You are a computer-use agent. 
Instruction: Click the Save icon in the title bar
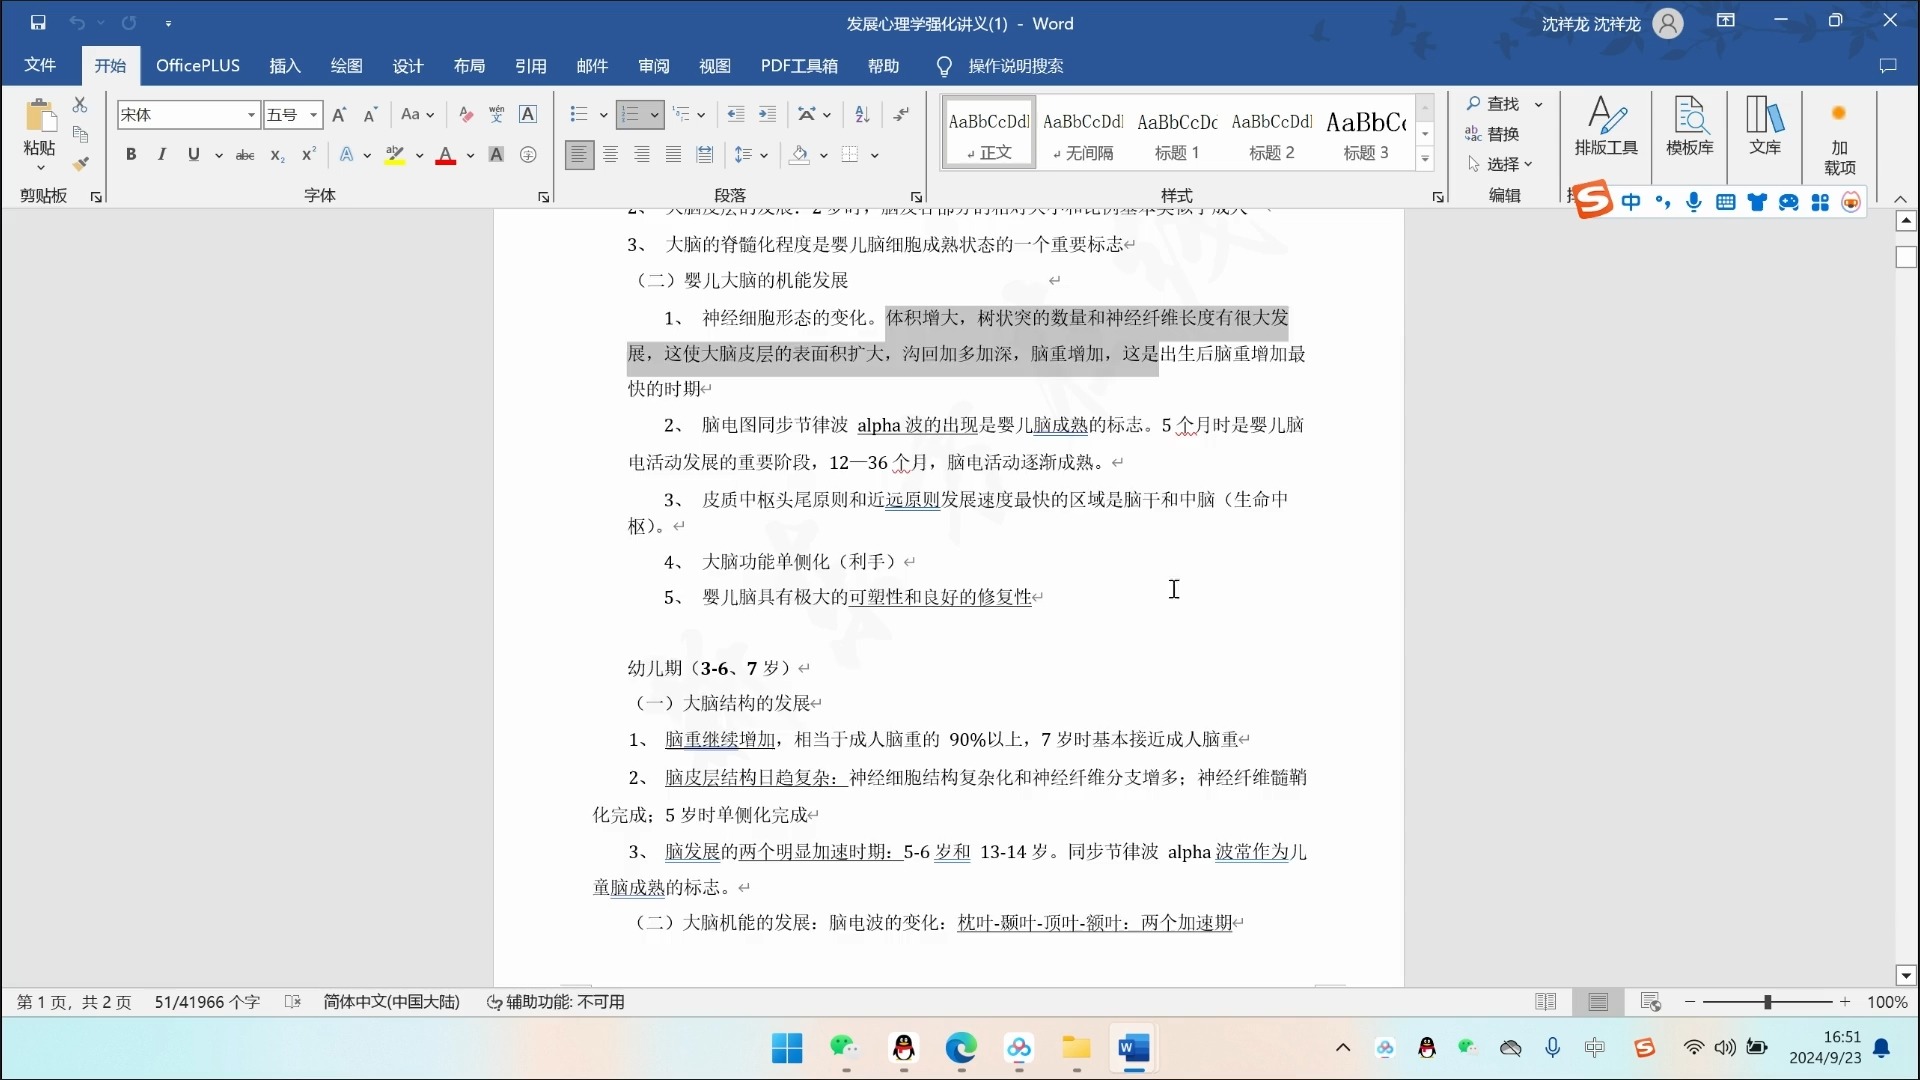click(x=38, y=22)
